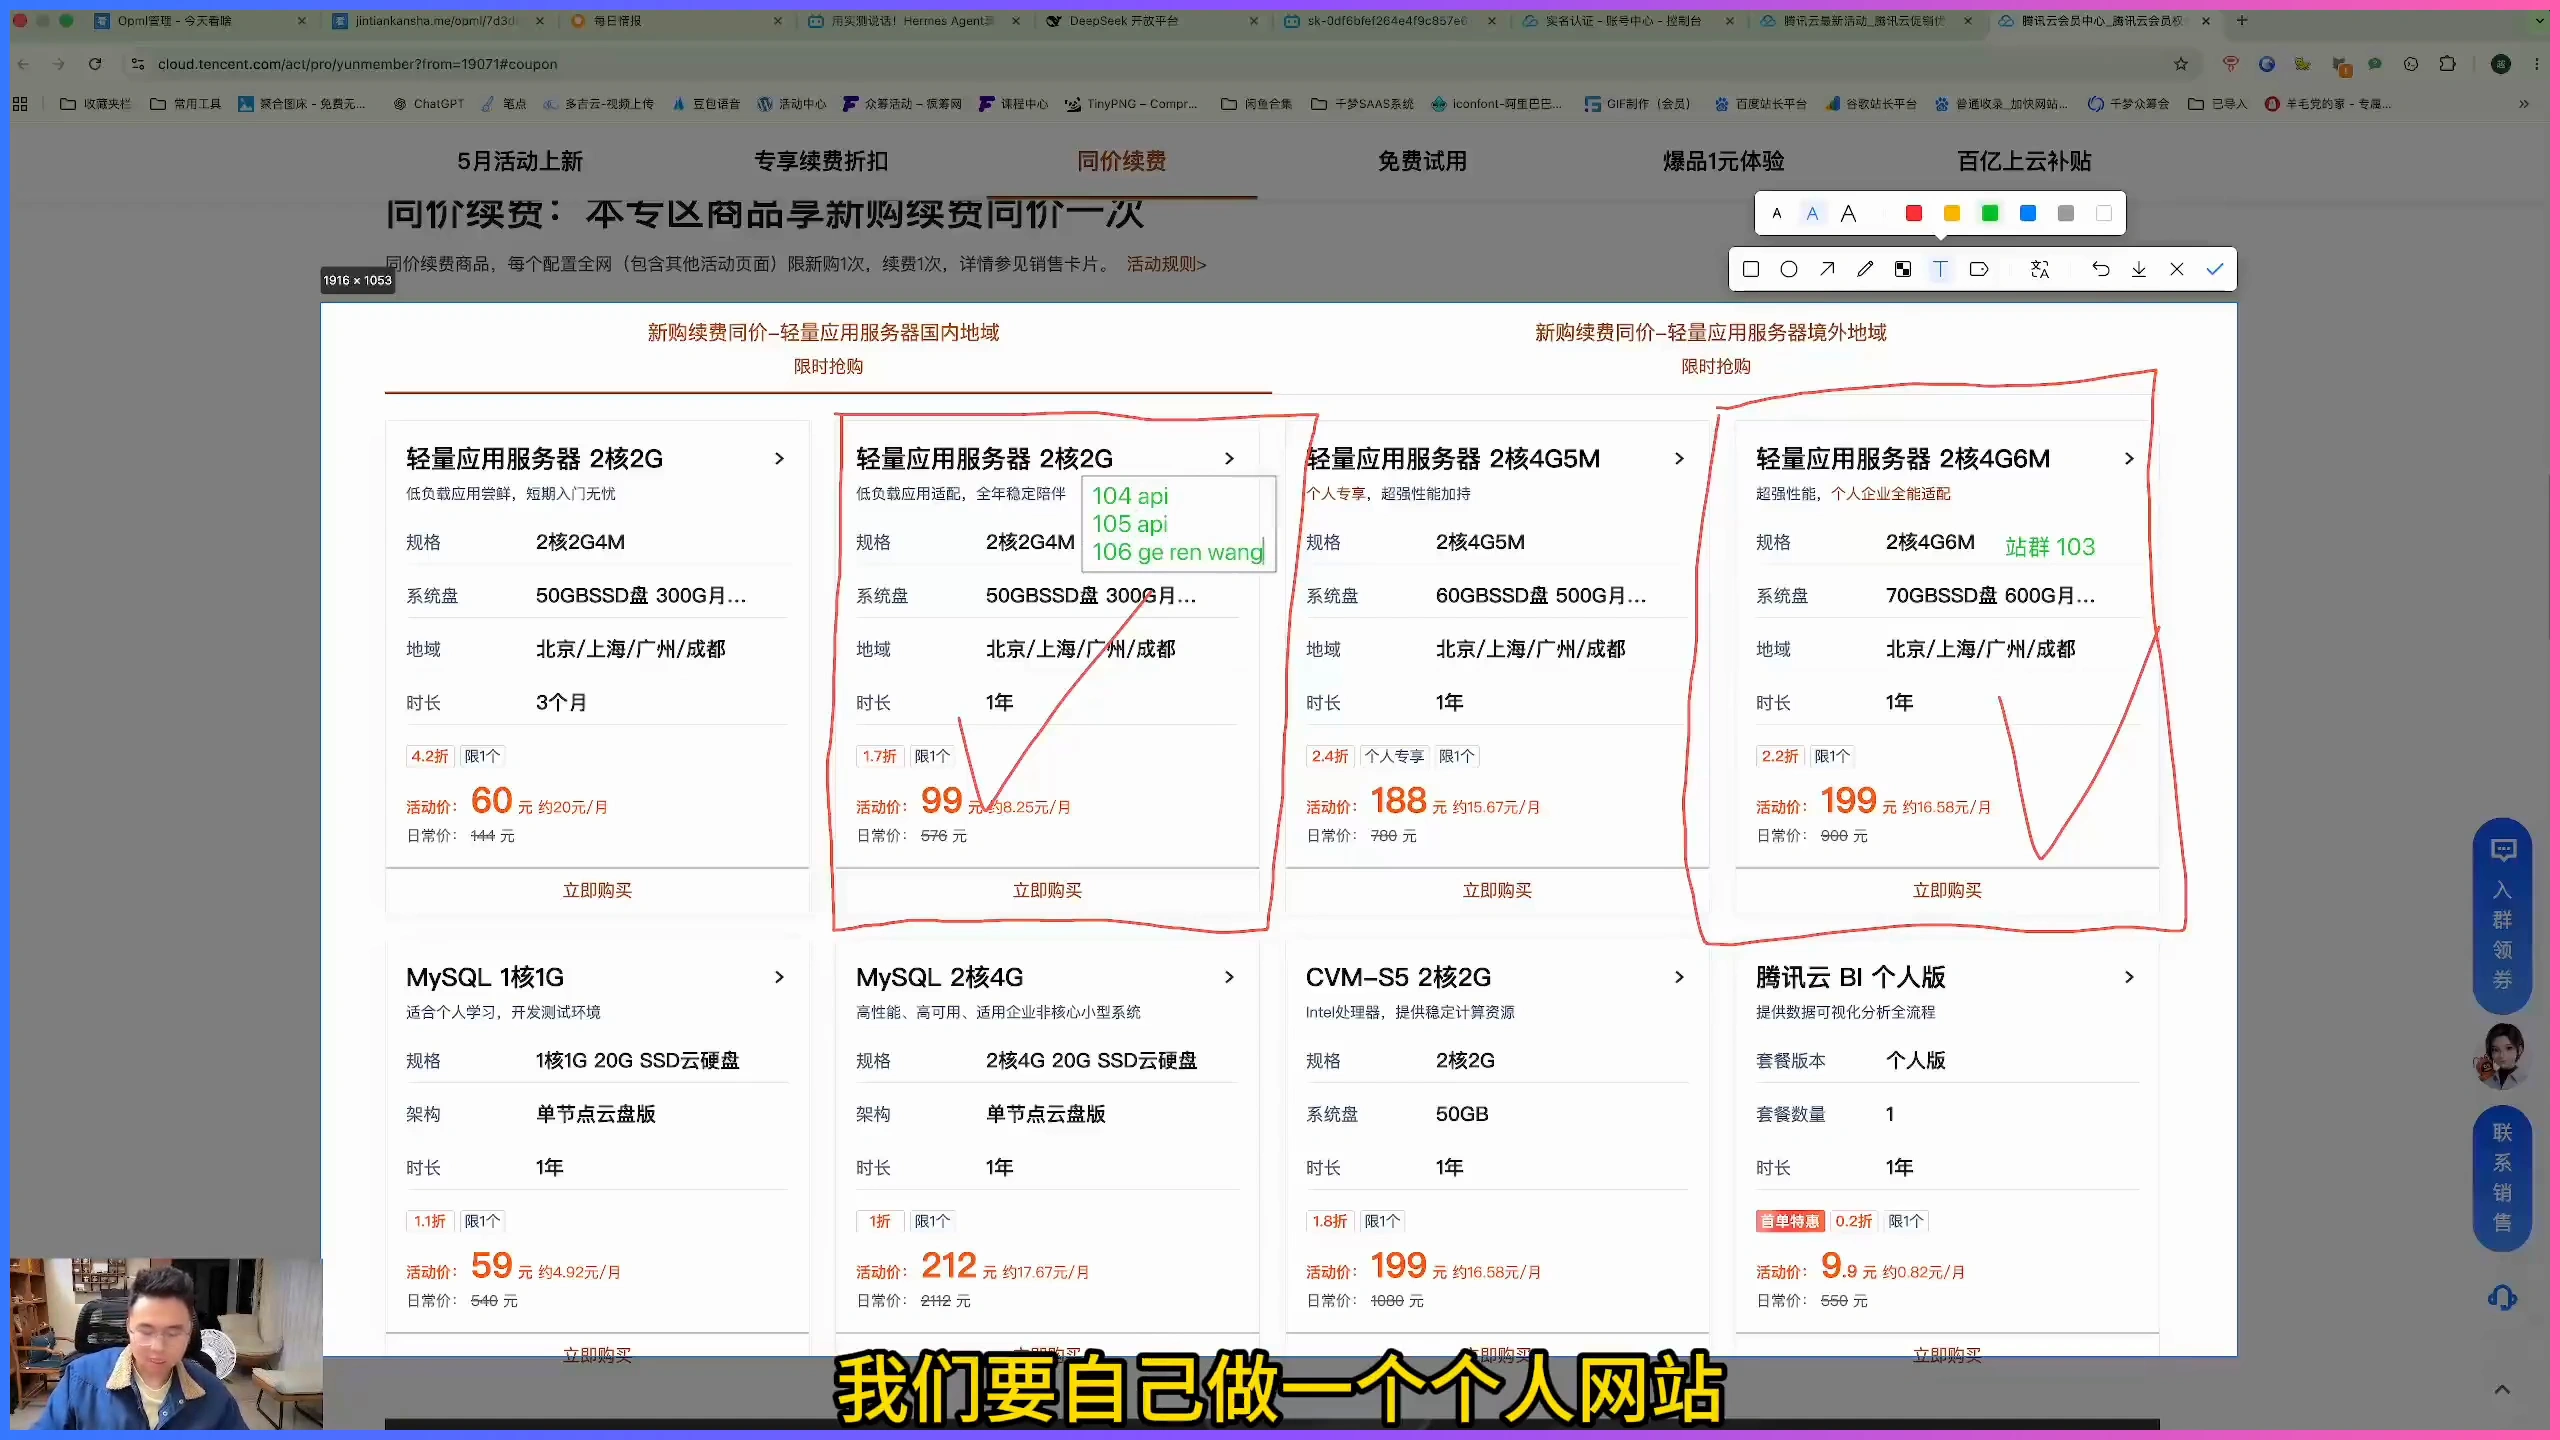Screen dimensions: 2560x1440
Task: Open the ChatGPT bookmark
Action: [428, 103]
